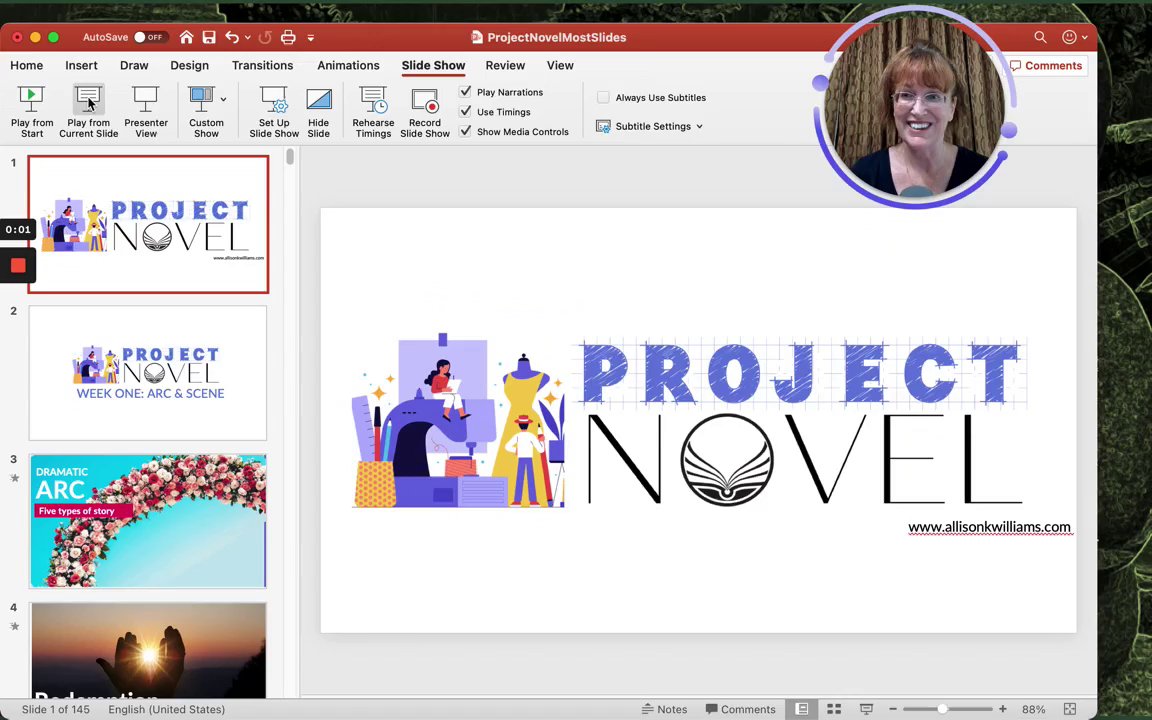
Task: Open the Transitions tab
Action: coord(262,65)
